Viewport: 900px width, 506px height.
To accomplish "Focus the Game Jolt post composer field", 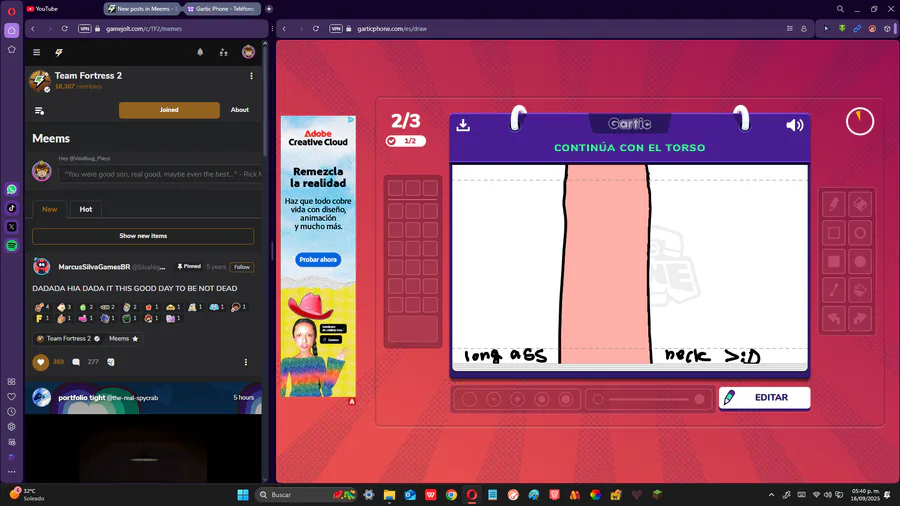I will coord(160,174).
